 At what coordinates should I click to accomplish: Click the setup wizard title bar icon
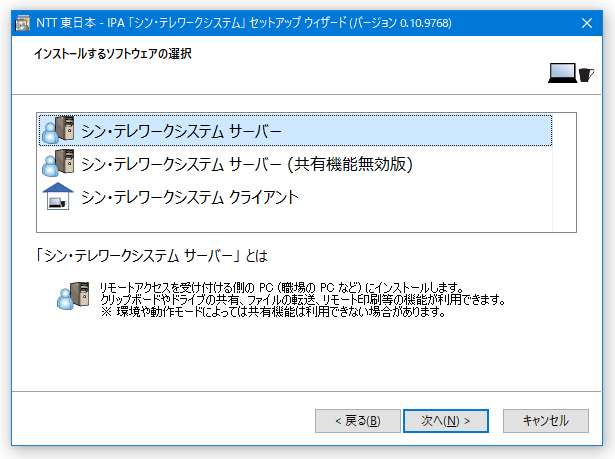(x=22, y=23)
